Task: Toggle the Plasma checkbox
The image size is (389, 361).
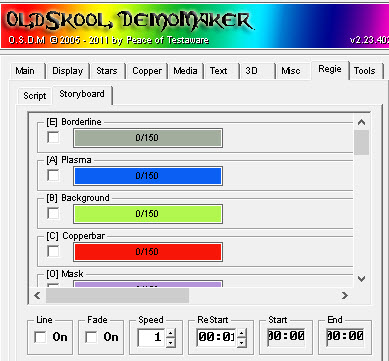Action: 53,175
